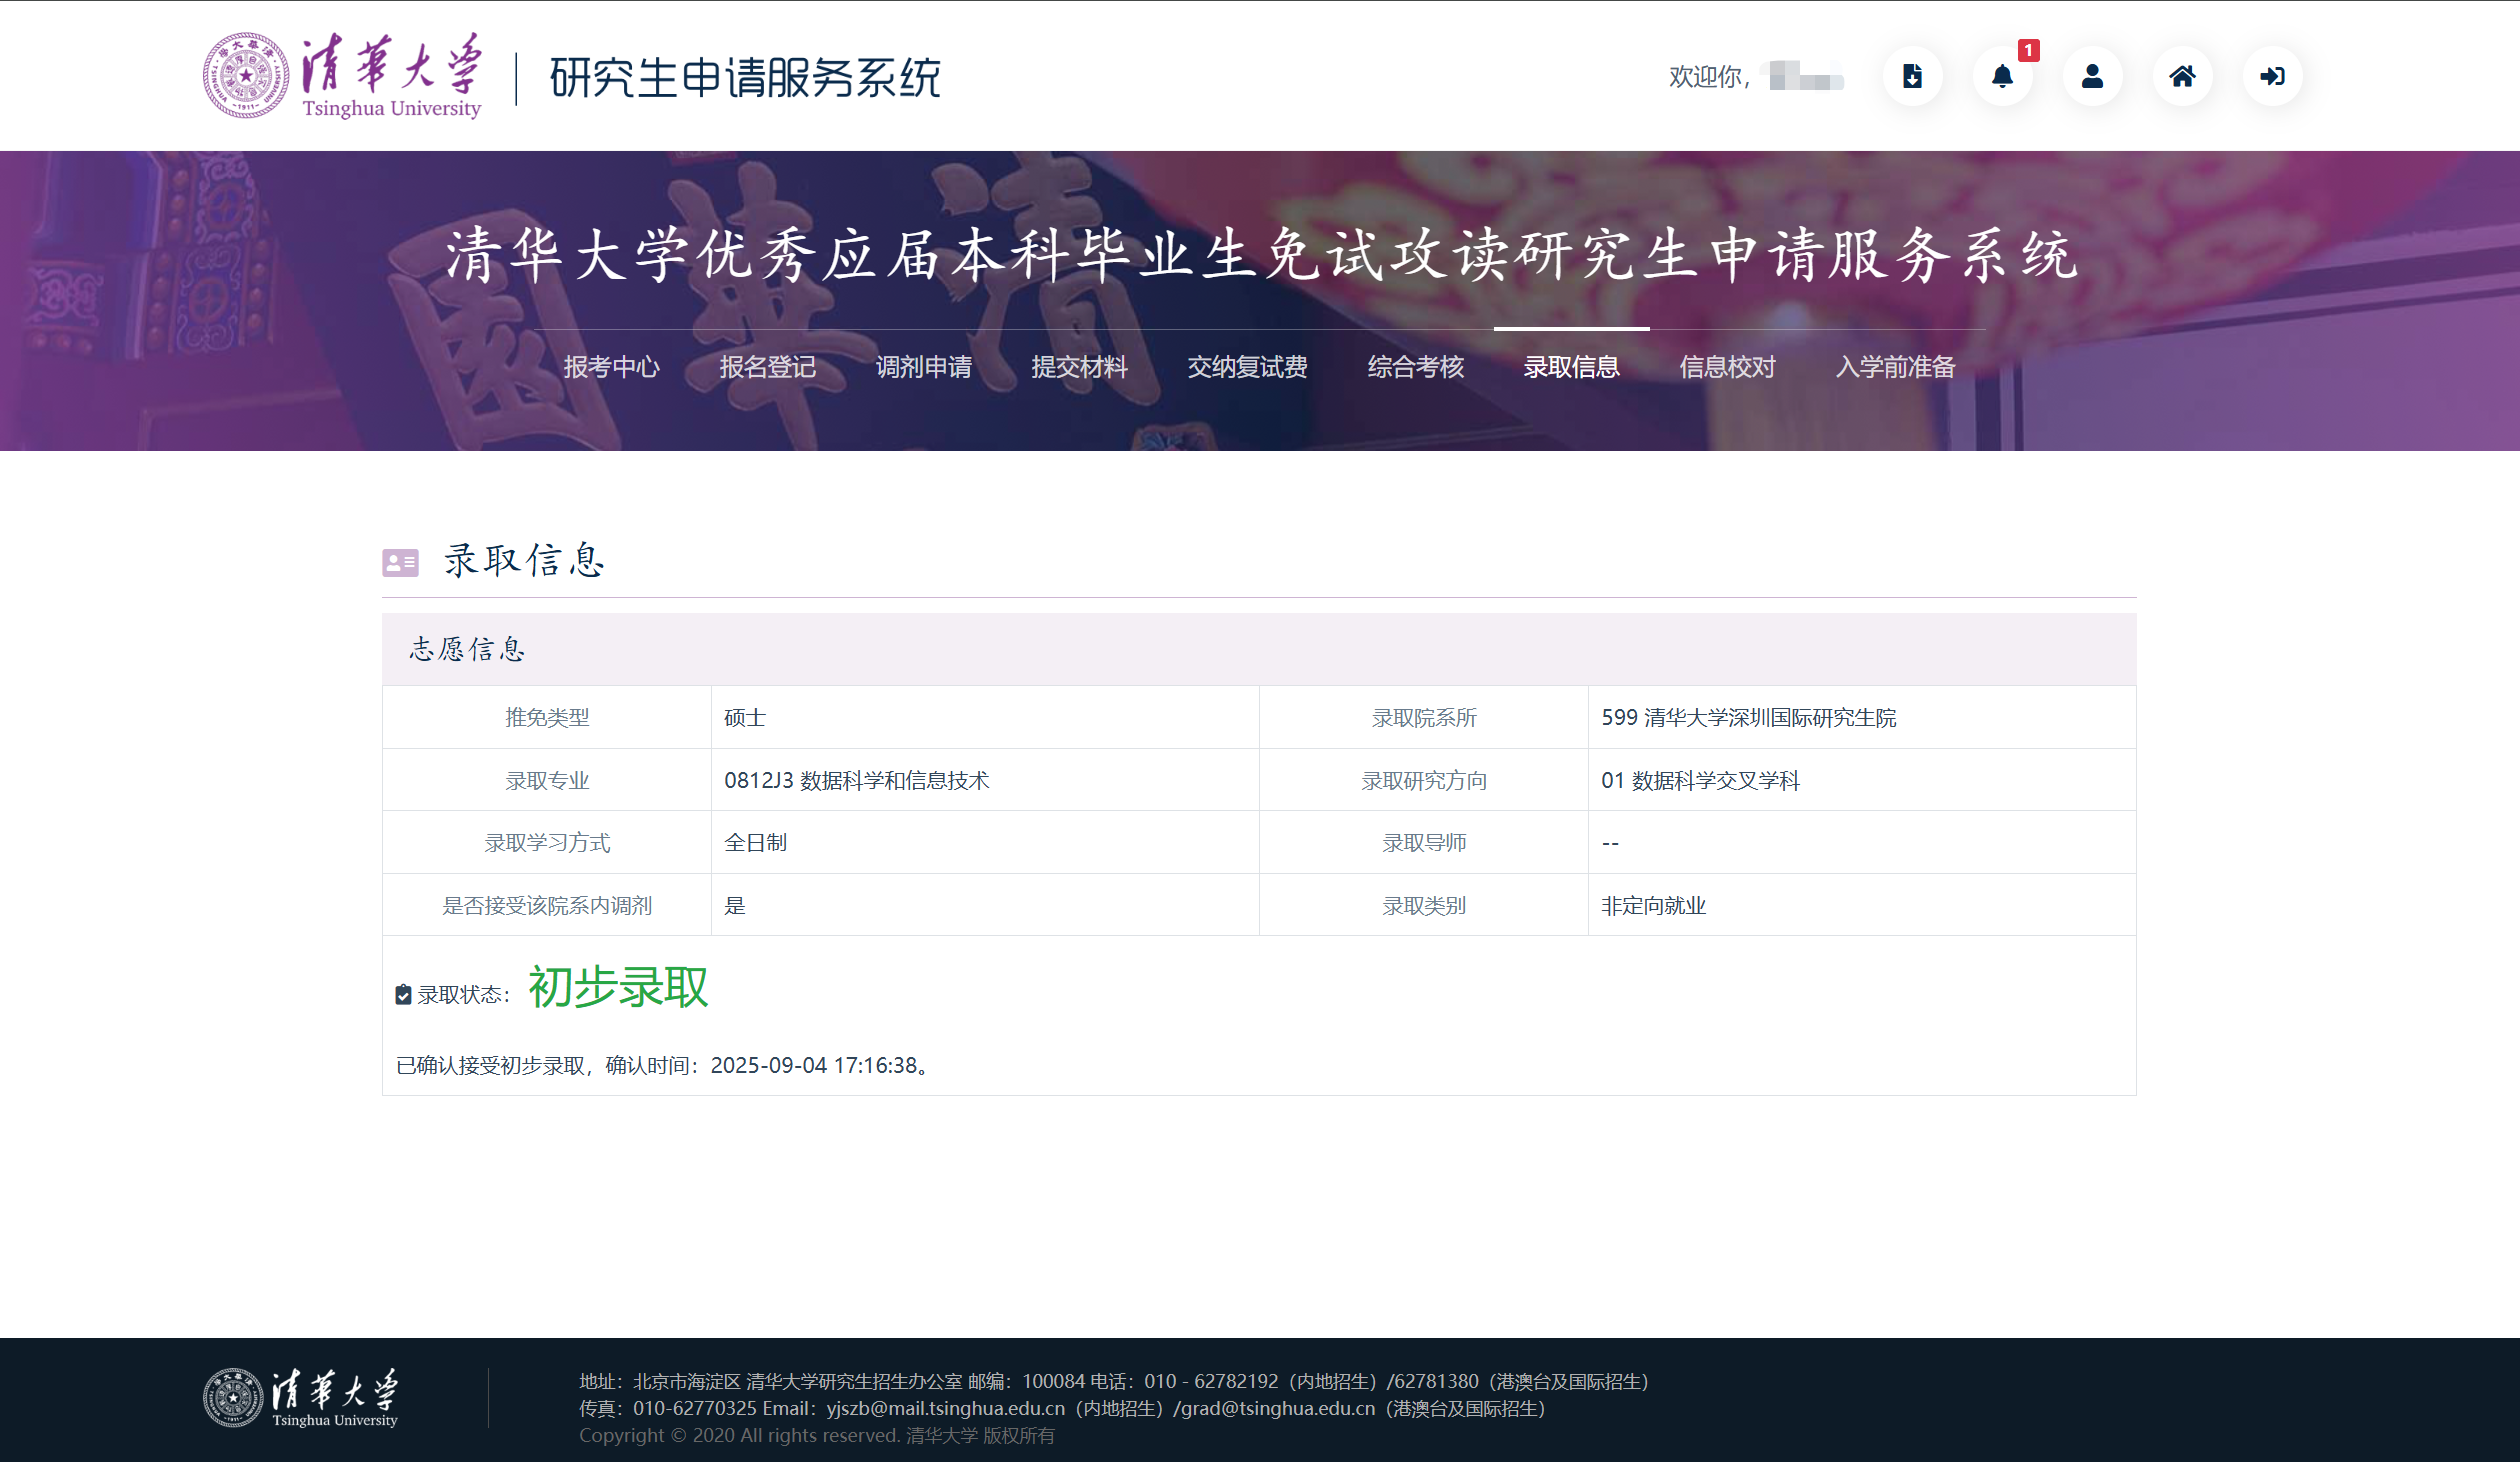
Task: Open the 入学前准备 menu item
Action: (1895, 367)
